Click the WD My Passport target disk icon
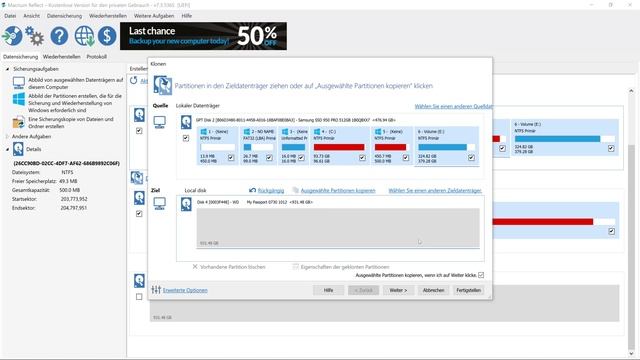Screen dimensions: 640x360 pyautogui.click(x=186, y=204)
